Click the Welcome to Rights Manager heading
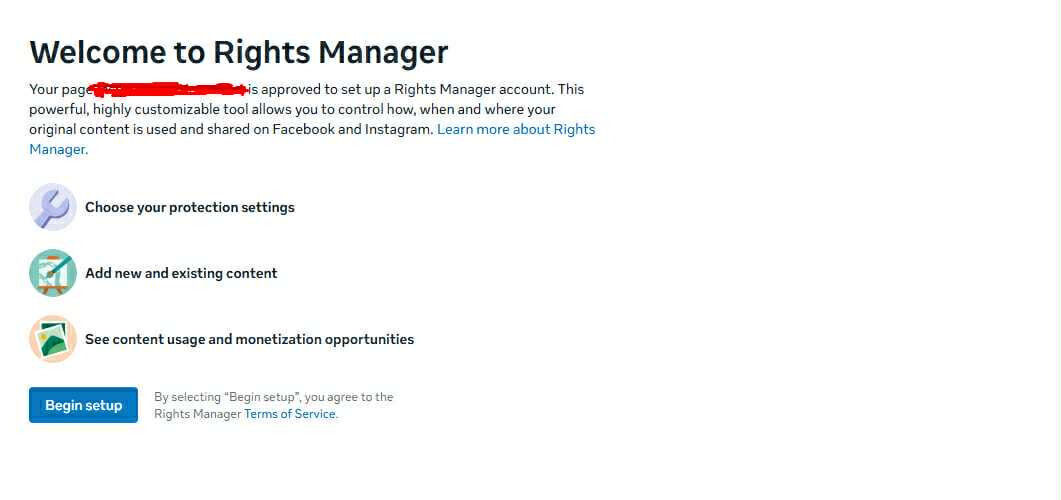This screenshot has width=1061, height=500. 239,52
